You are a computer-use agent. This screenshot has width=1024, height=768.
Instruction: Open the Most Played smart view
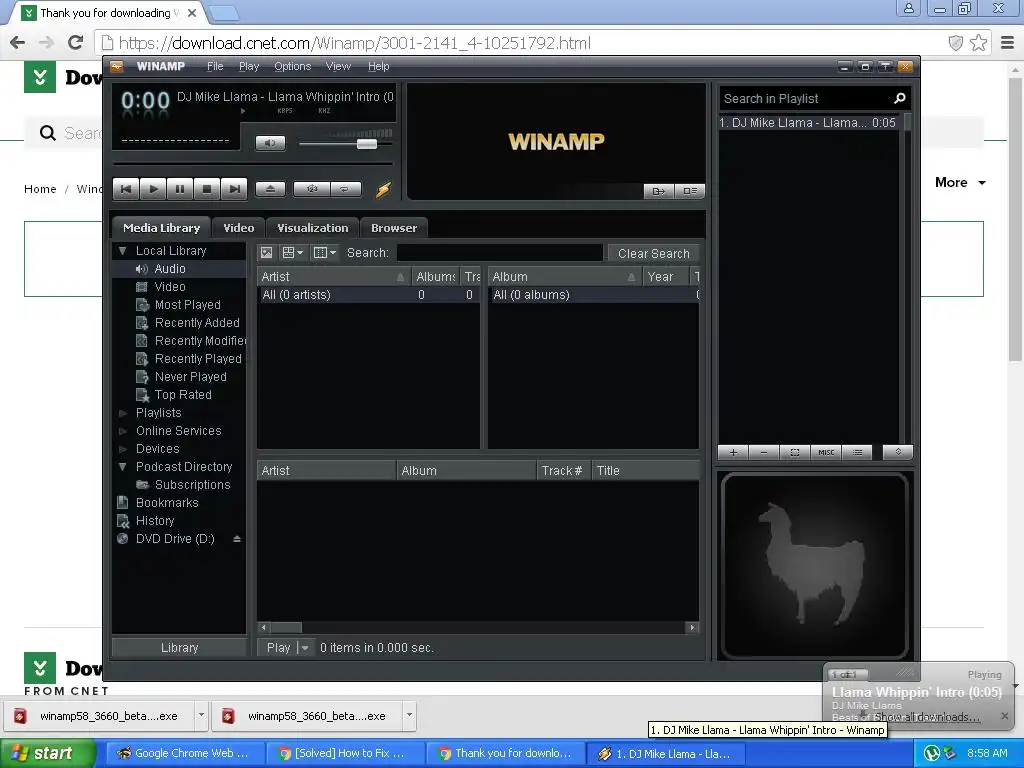187,305
